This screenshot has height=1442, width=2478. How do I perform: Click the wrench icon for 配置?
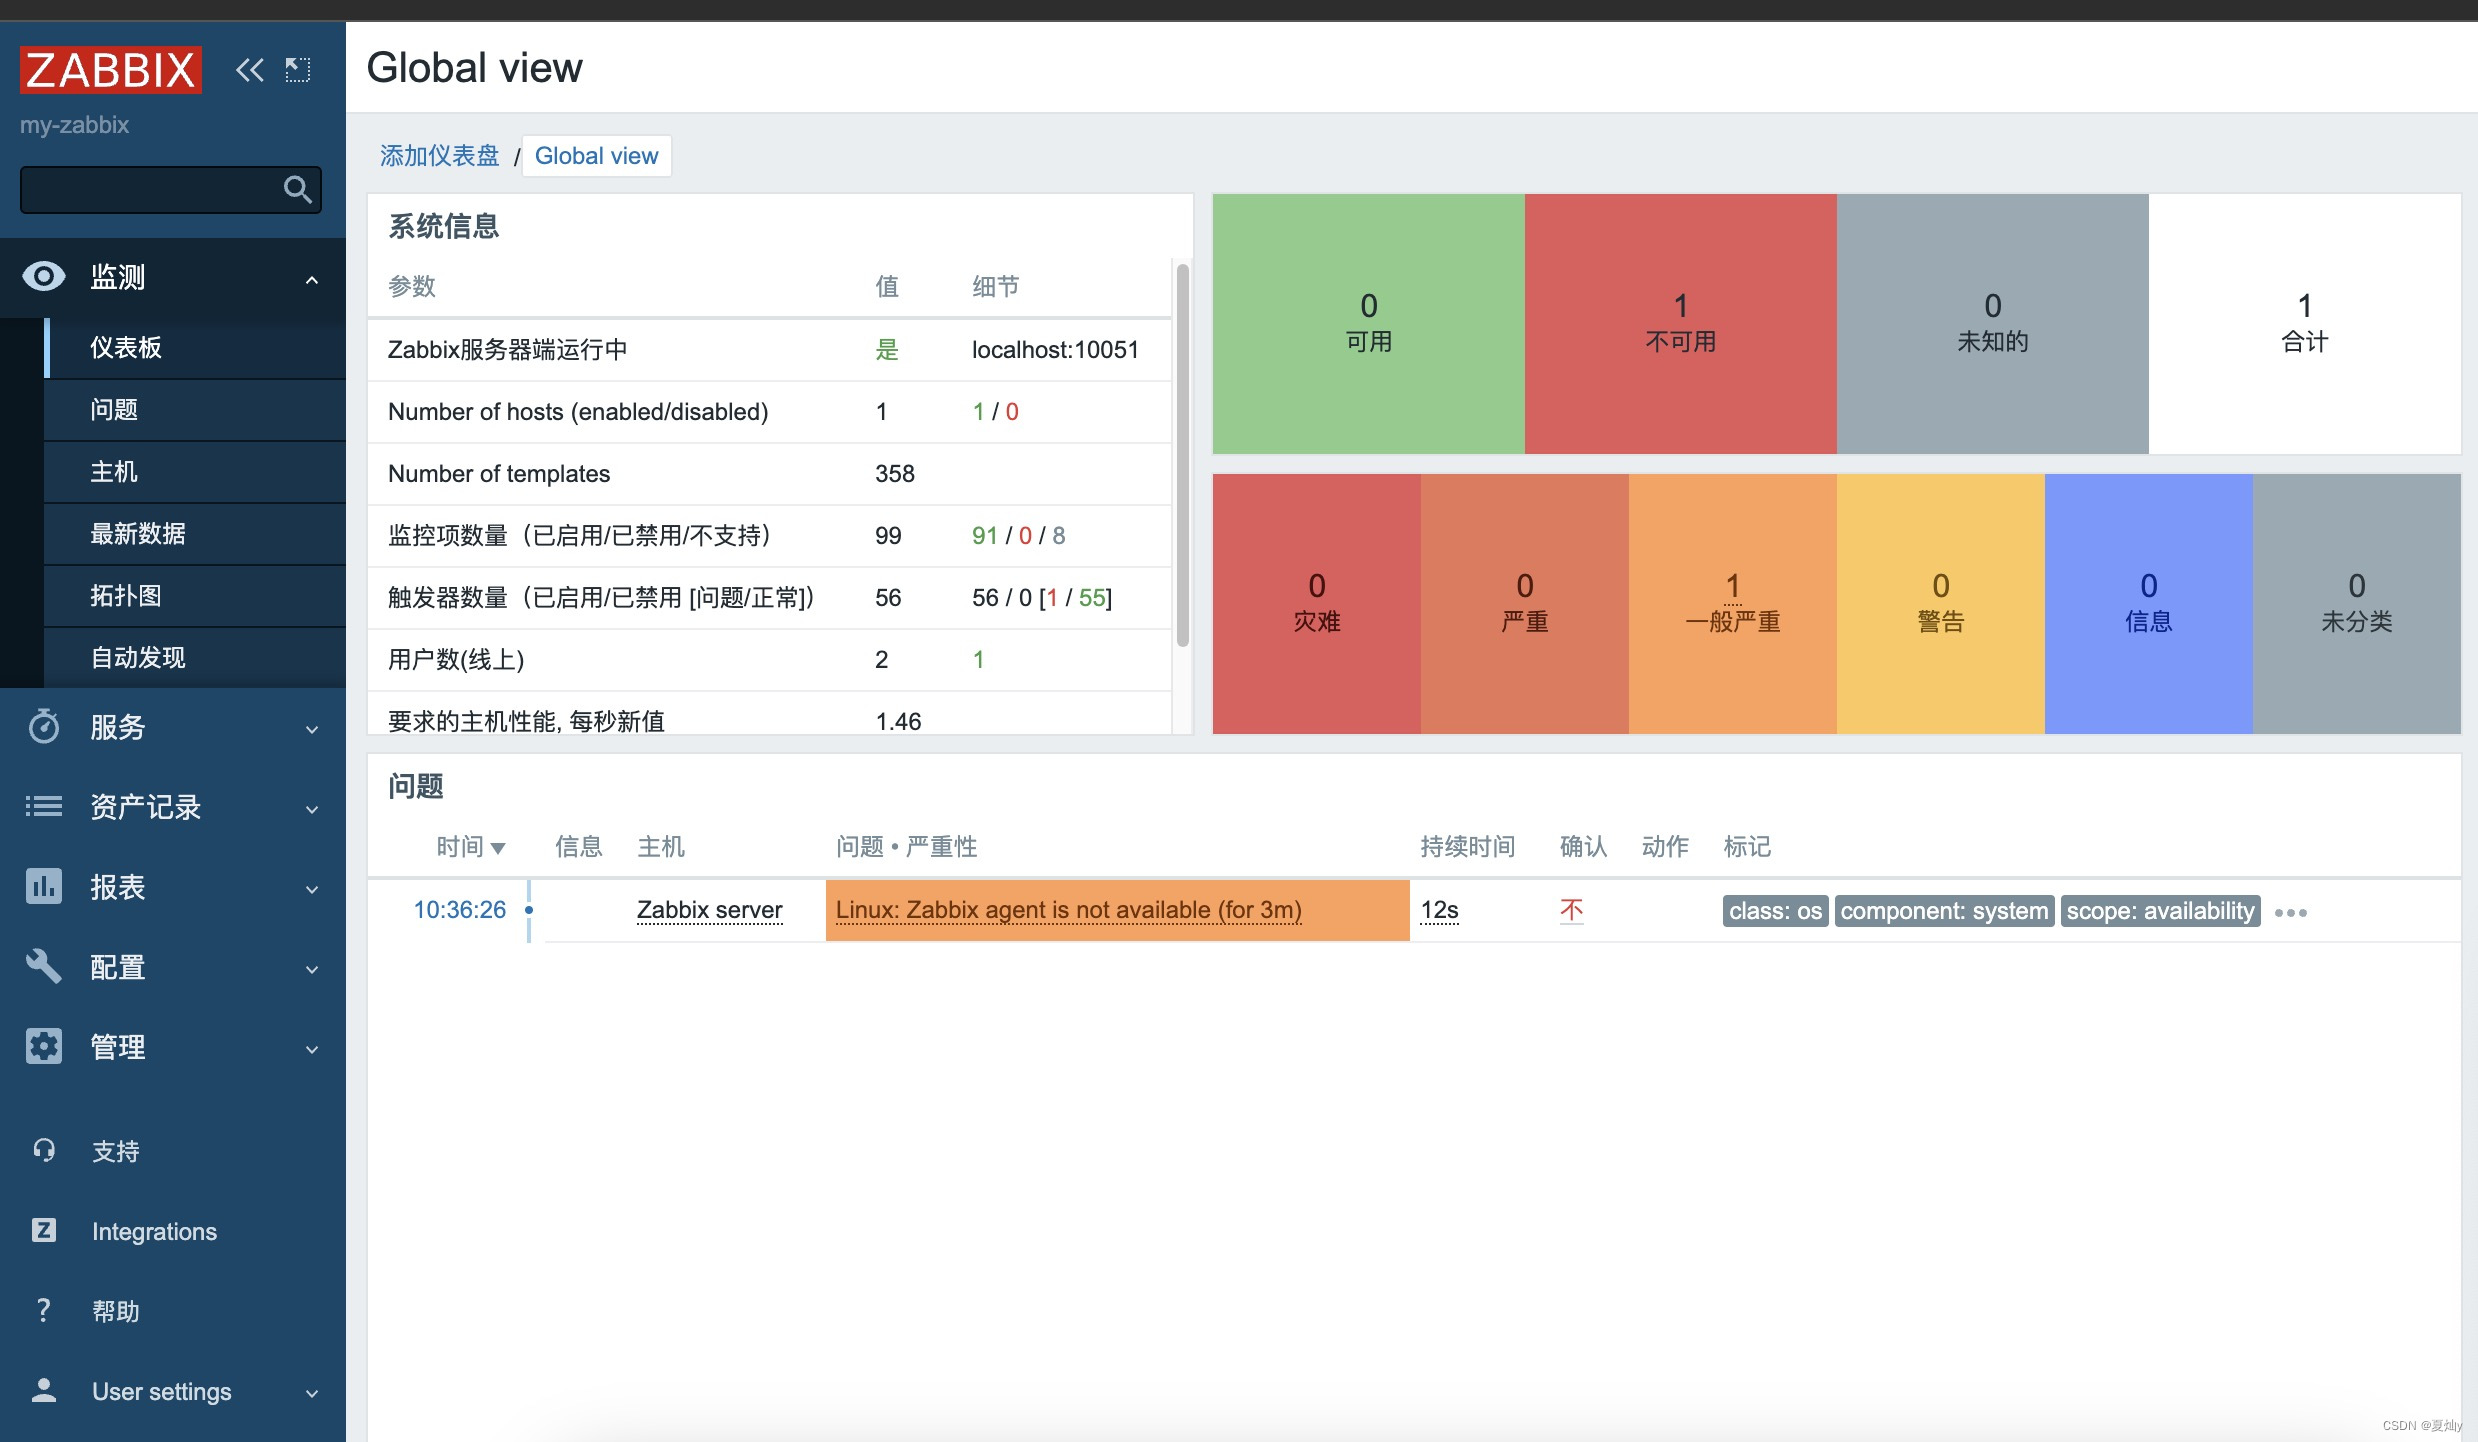pos(44,966)
